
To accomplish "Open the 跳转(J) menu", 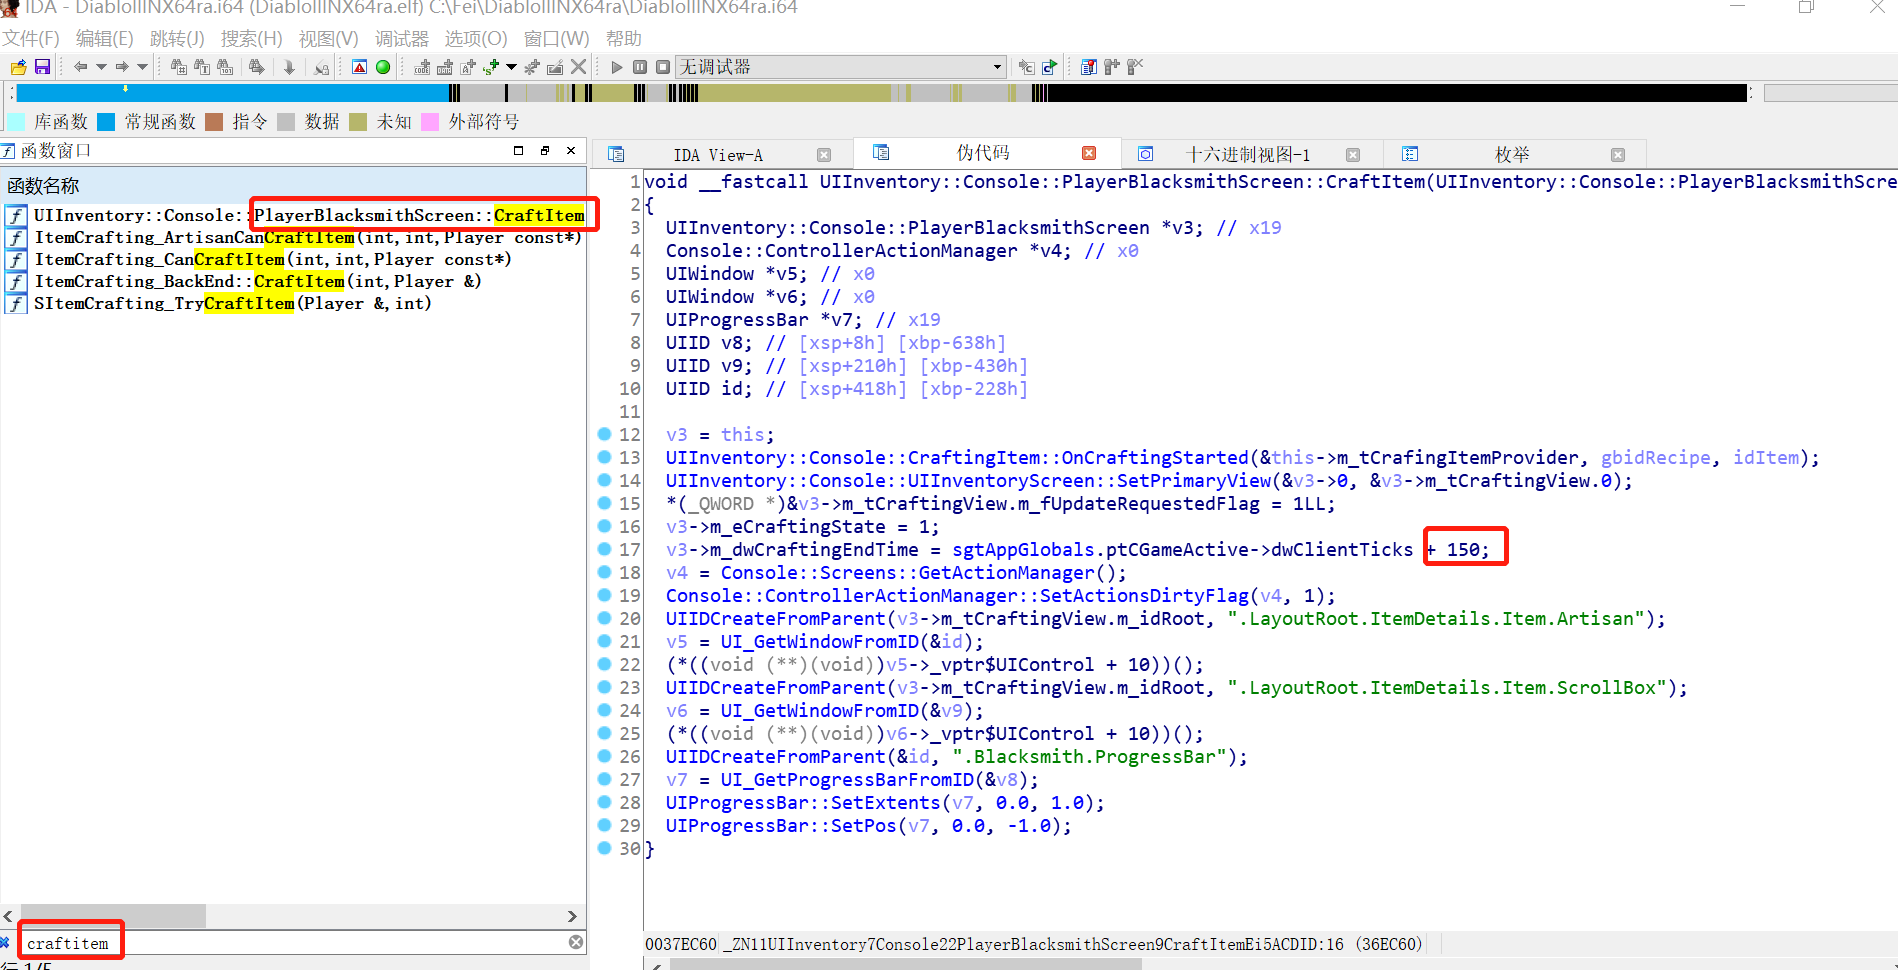I will [x=177, y=39].
